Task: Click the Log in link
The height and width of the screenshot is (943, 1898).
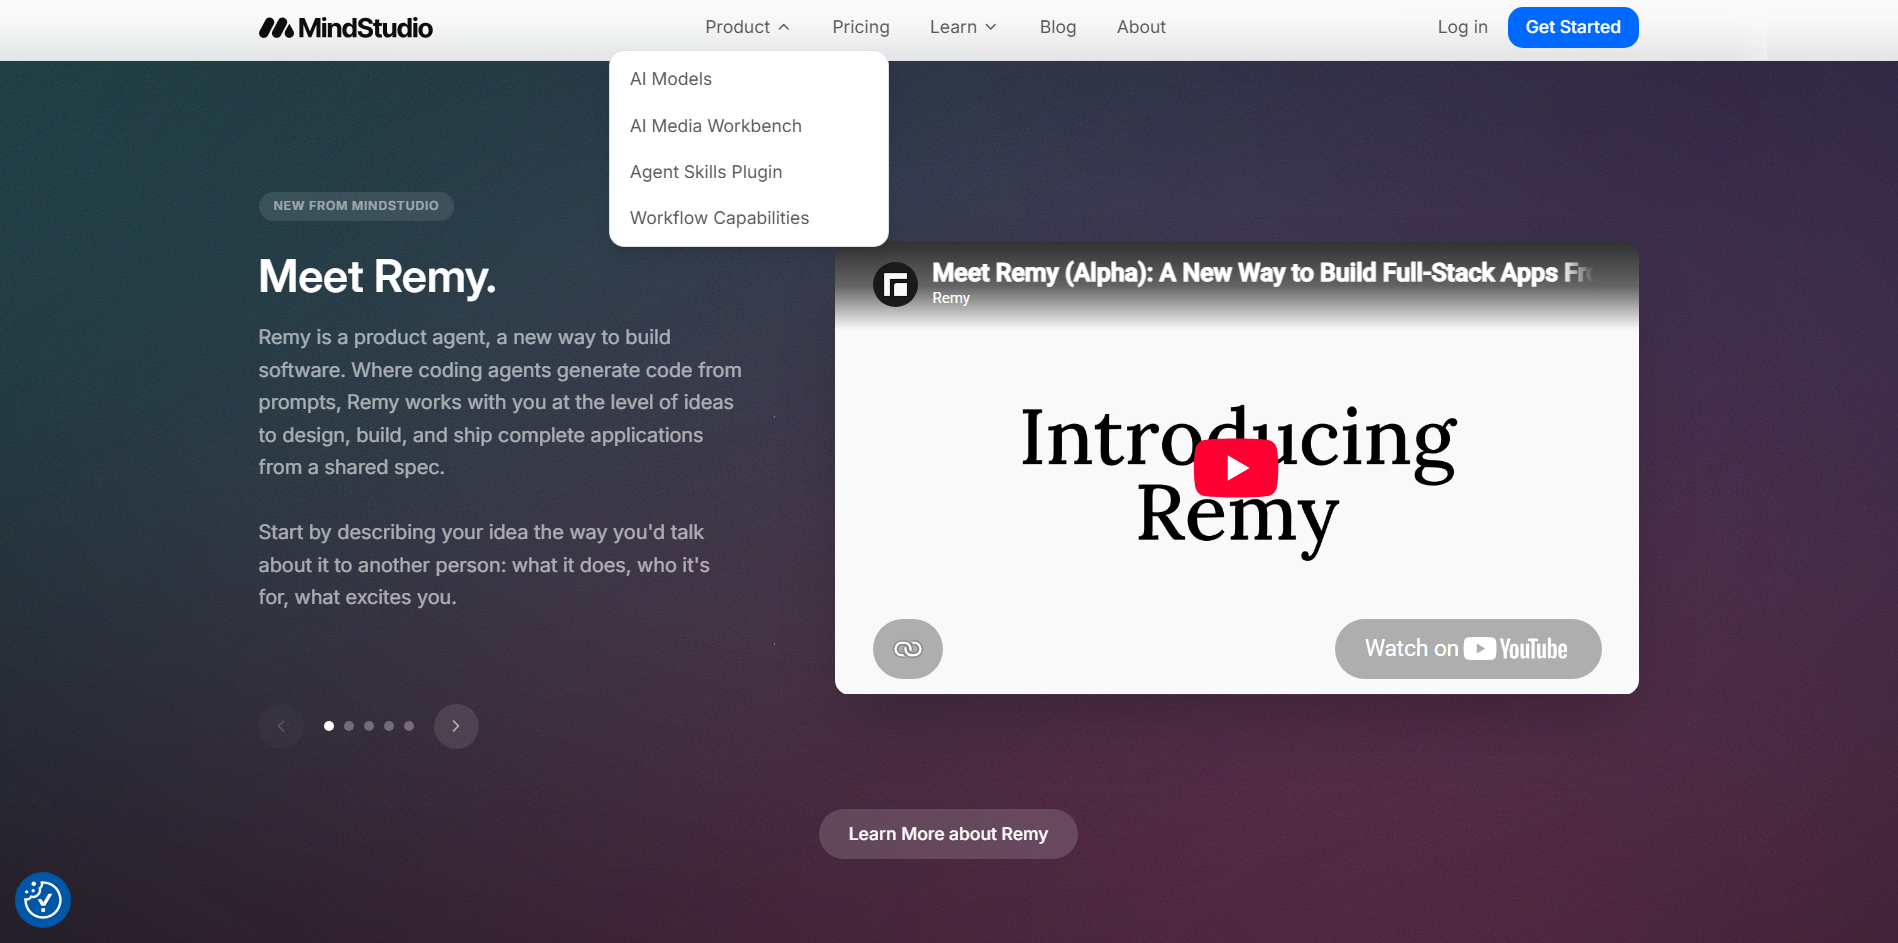Action: tap(1462, 27)
